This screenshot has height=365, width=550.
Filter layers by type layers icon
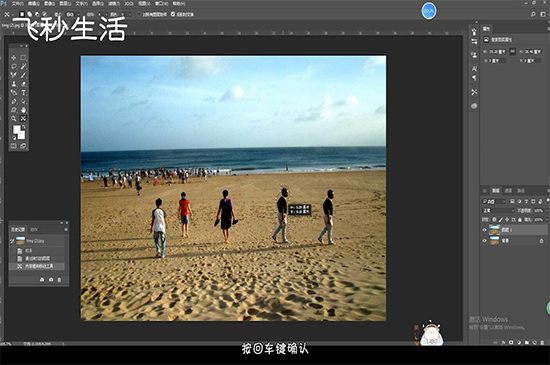(526, 201)
